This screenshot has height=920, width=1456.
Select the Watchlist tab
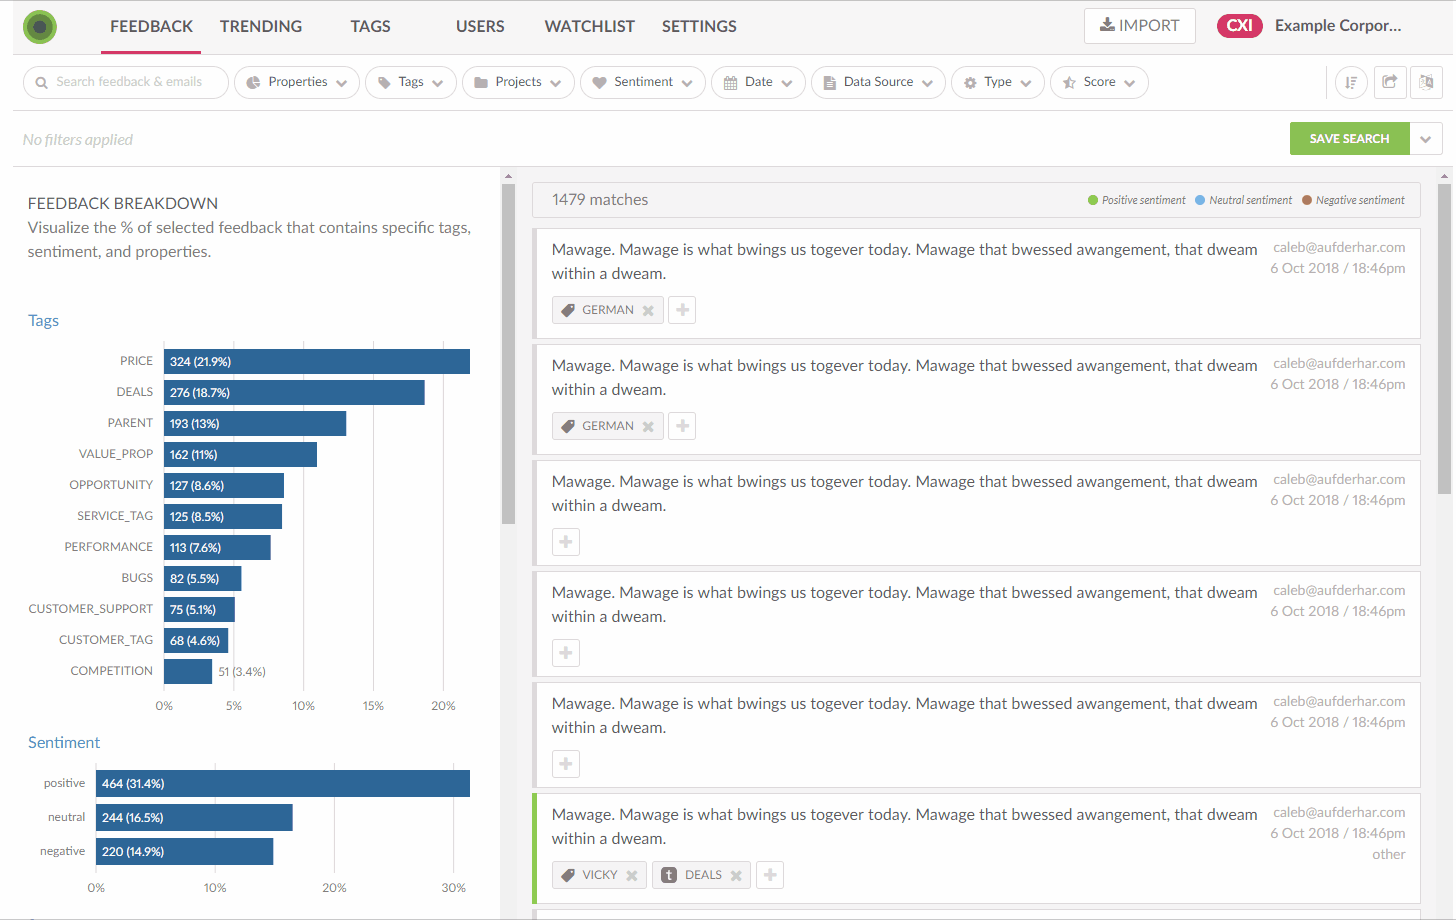pos(590,27)
